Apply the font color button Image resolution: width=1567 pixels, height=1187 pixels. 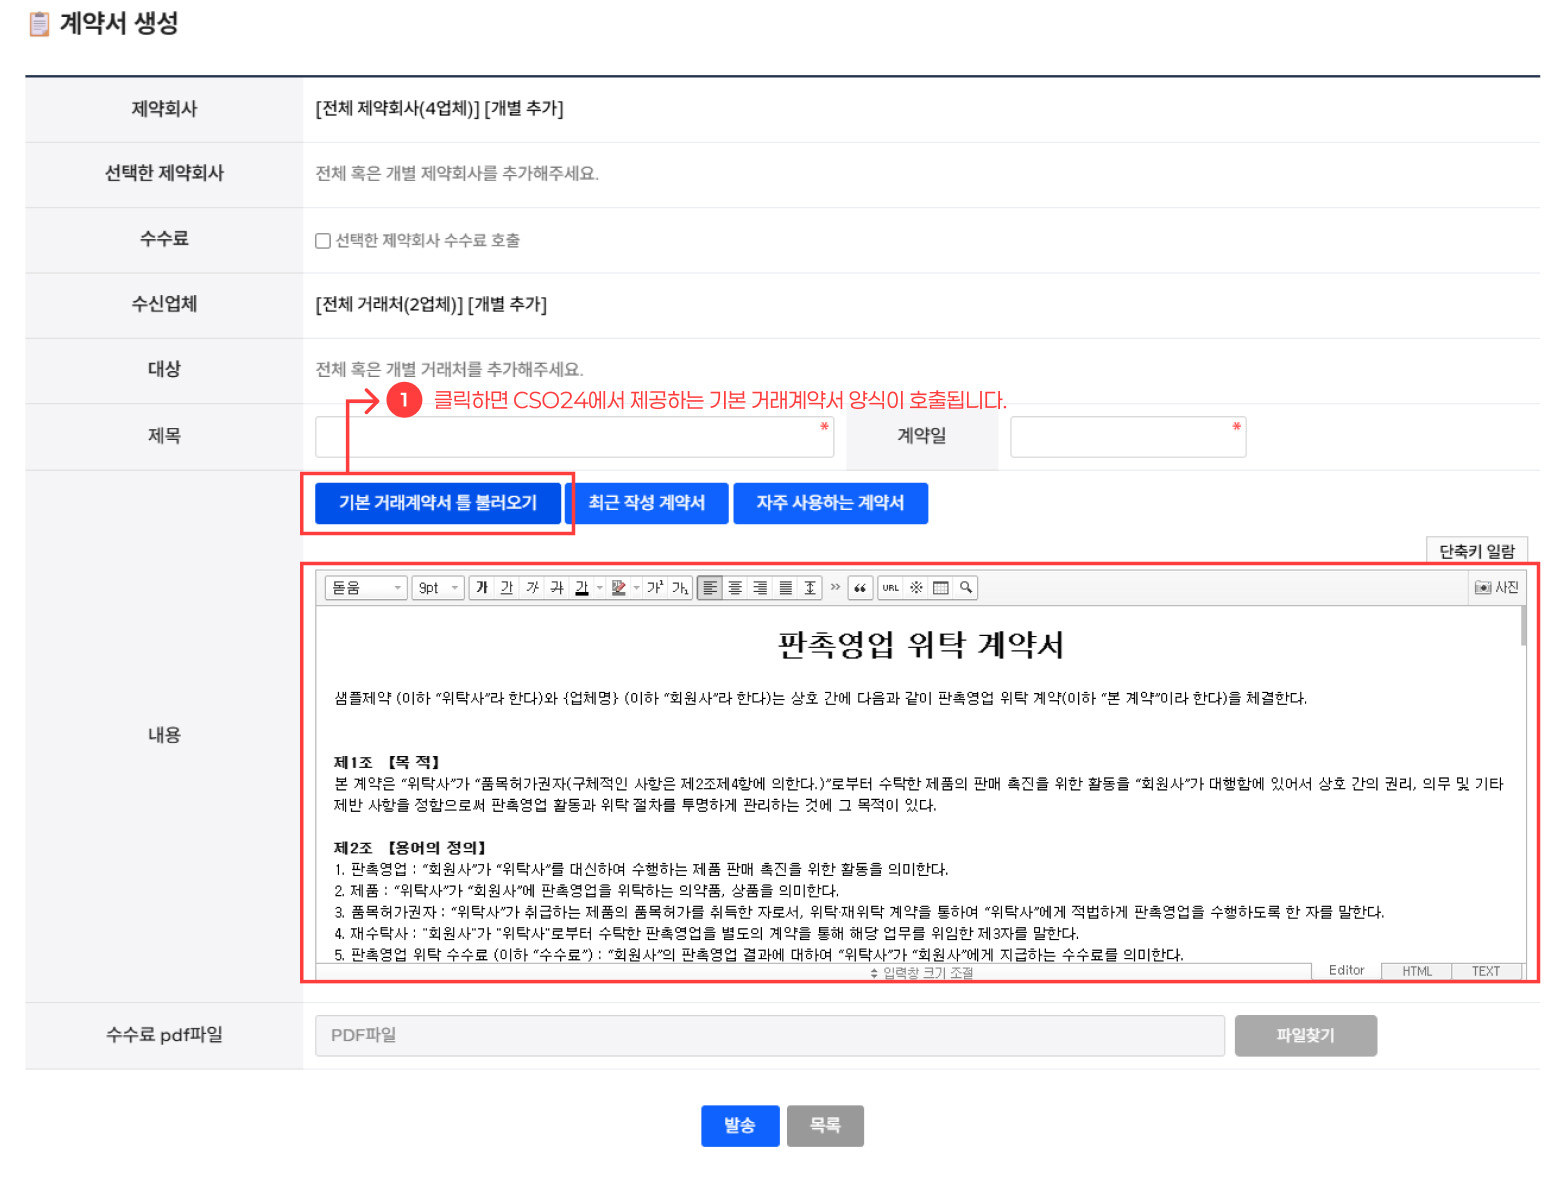[x=581, y=588]
